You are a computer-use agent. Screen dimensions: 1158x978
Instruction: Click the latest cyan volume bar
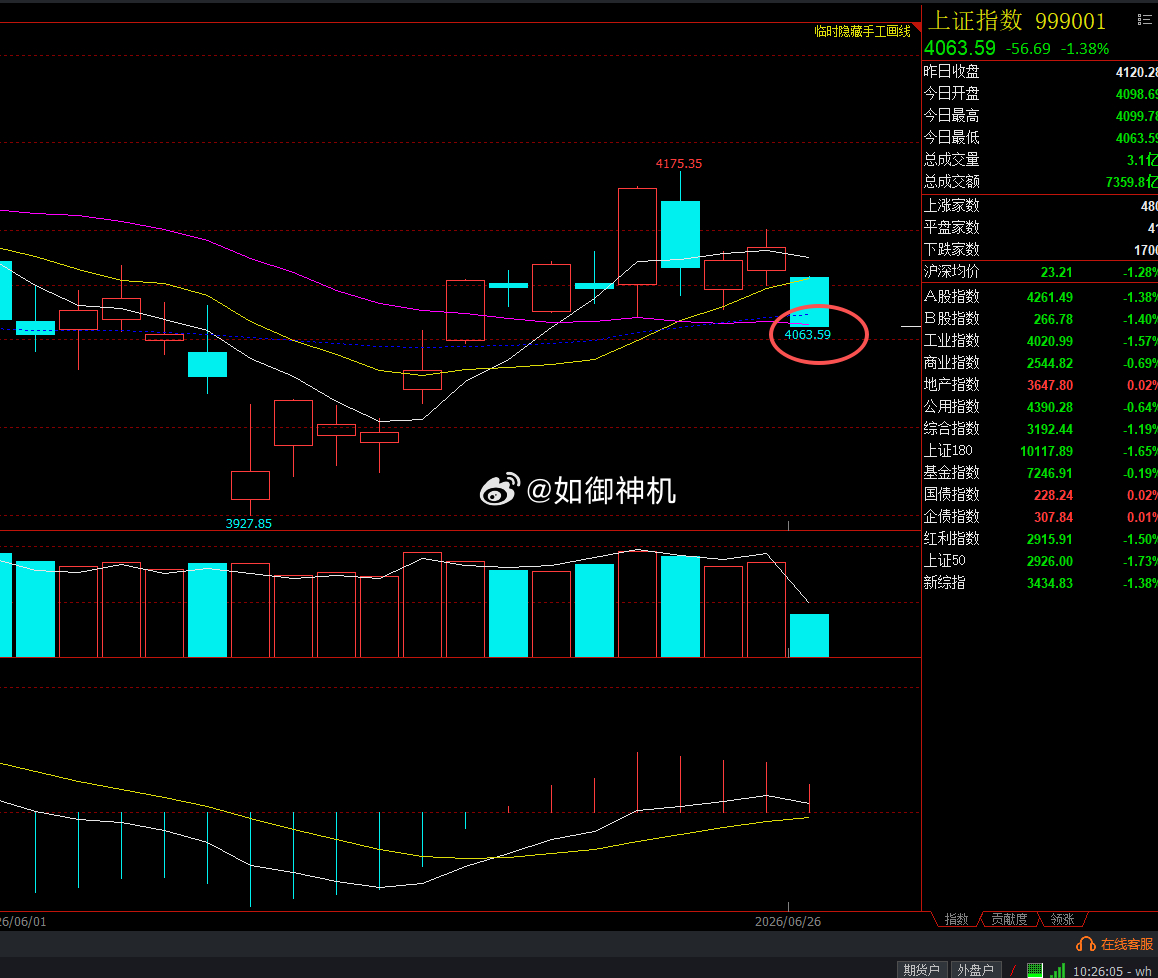[809, 635]
